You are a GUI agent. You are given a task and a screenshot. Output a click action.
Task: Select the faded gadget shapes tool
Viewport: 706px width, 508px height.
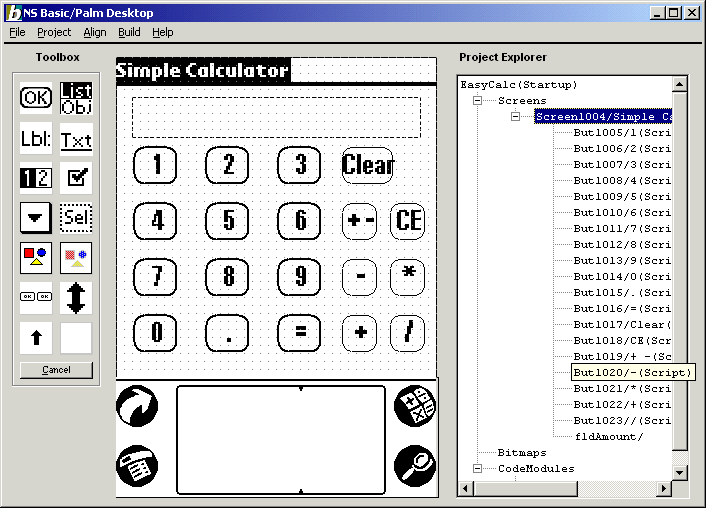click(76, 258)
